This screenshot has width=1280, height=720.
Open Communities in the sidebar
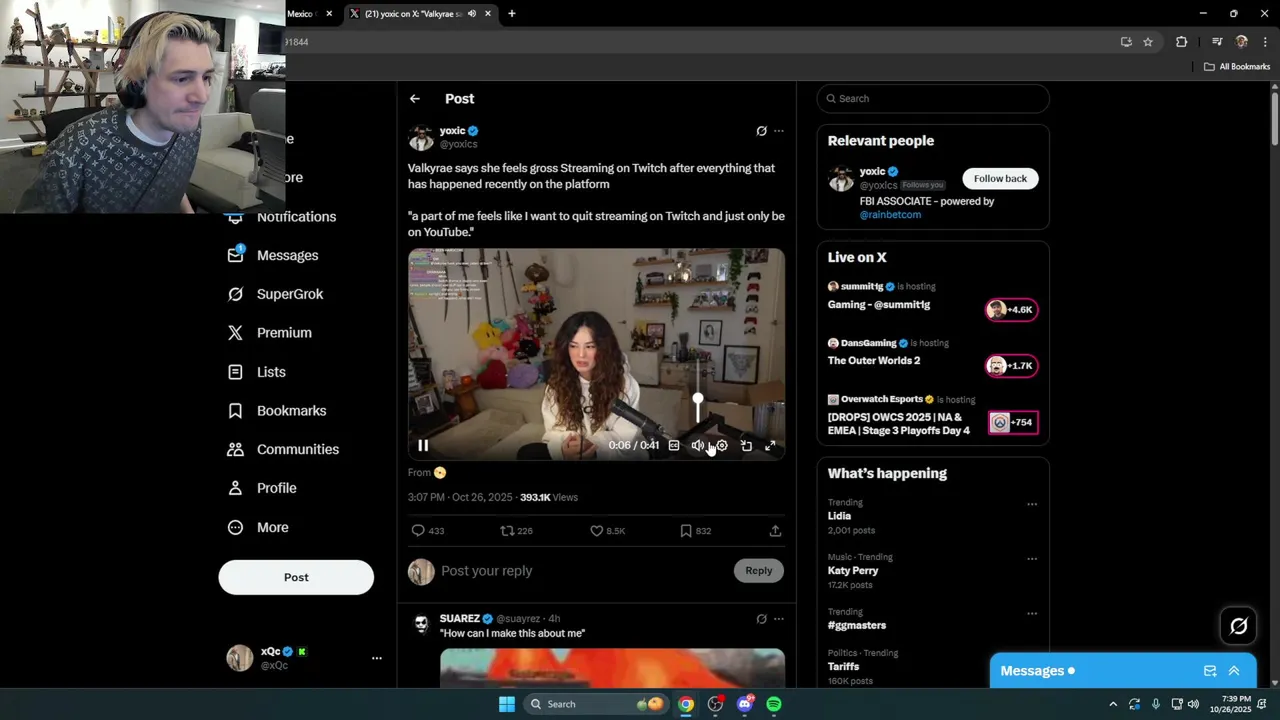click(x=283, y=450)
